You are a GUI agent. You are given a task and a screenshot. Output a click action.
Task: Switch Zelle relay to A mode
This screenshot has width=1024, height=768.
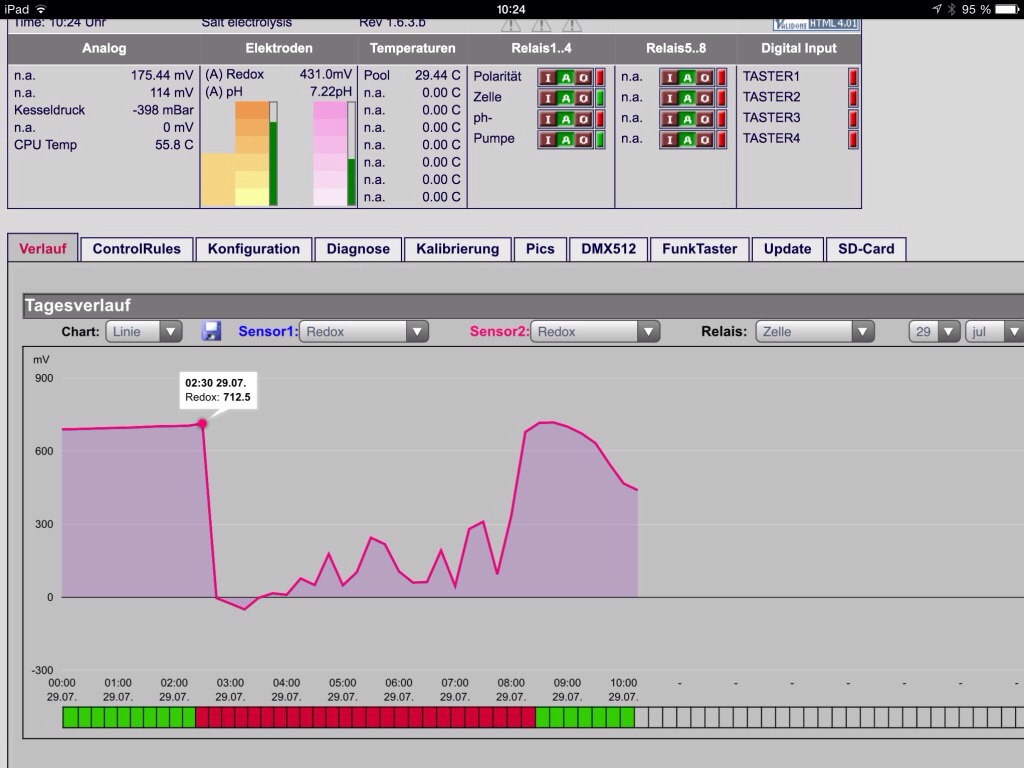pos(566,98)
